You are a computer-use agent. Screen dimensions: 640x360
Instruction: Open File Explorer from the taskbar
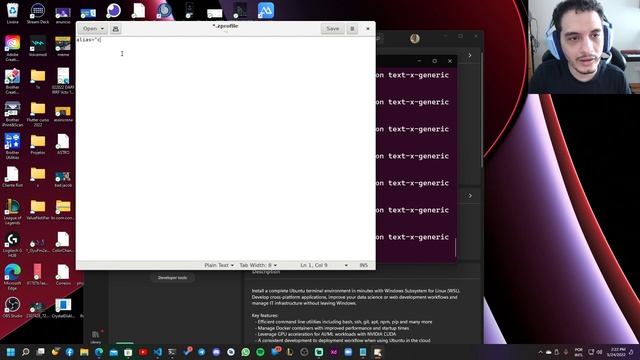coord(84,352)
